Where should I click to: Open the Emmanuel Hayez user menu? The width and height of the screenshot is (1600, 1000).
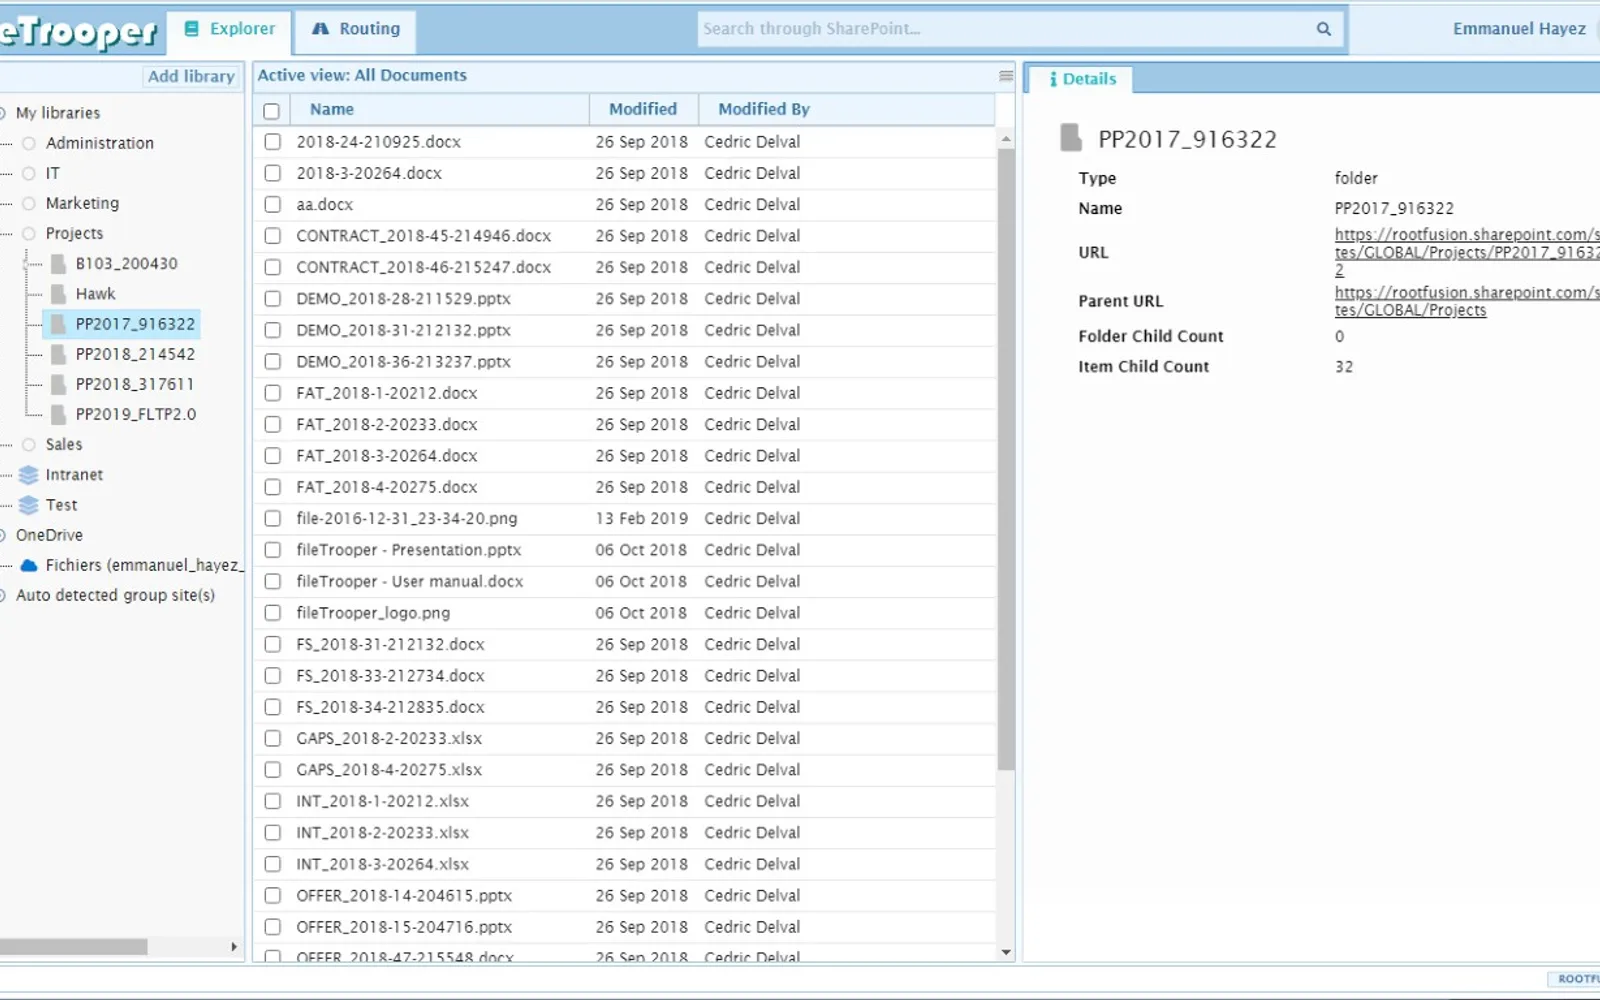(x=1519, y=29)
